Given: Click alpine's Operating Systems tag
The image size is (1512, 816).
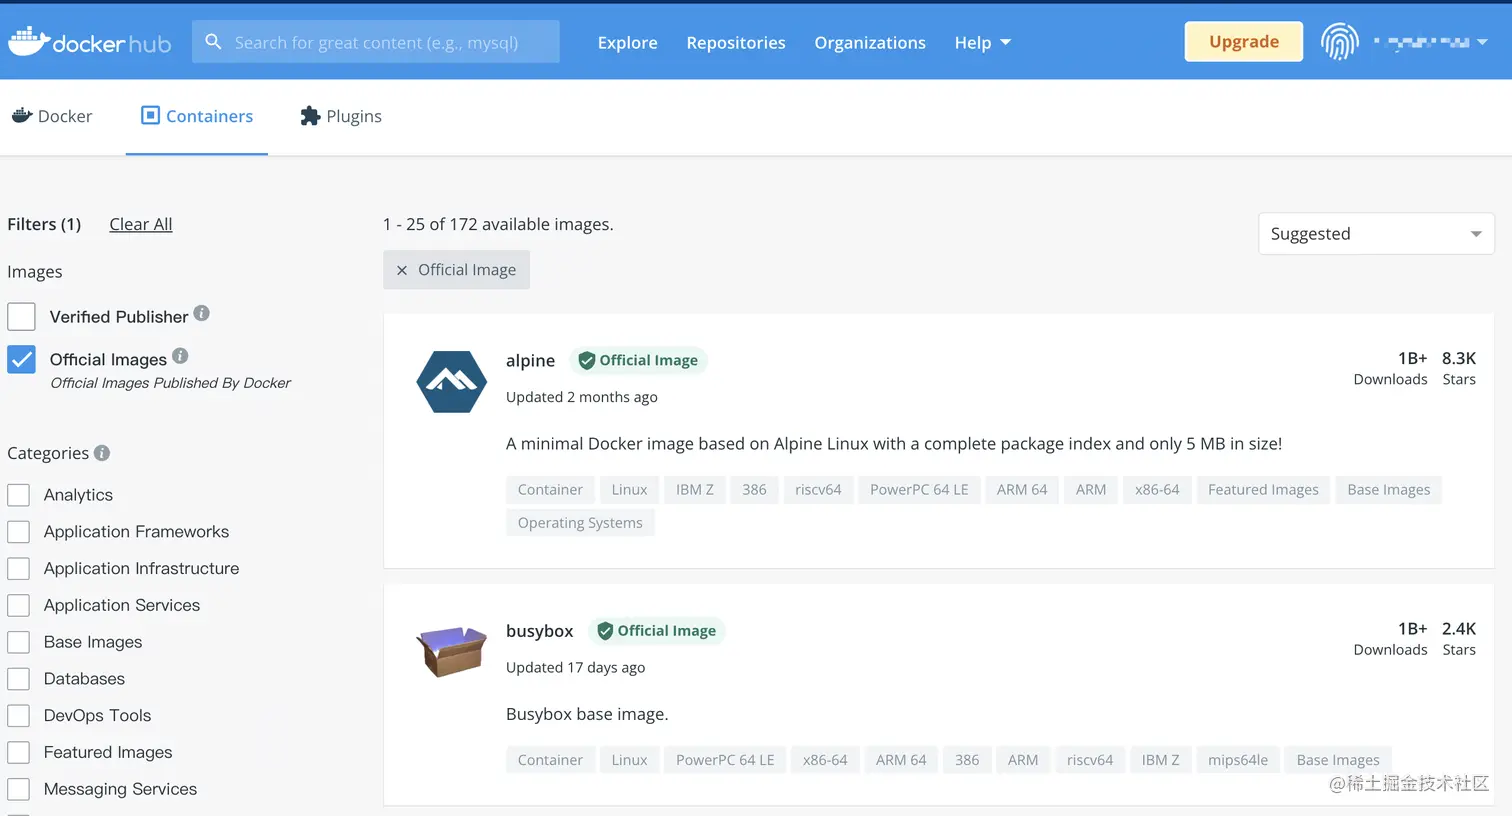Looking at the screenshot, I should click(x=580, y=523).
